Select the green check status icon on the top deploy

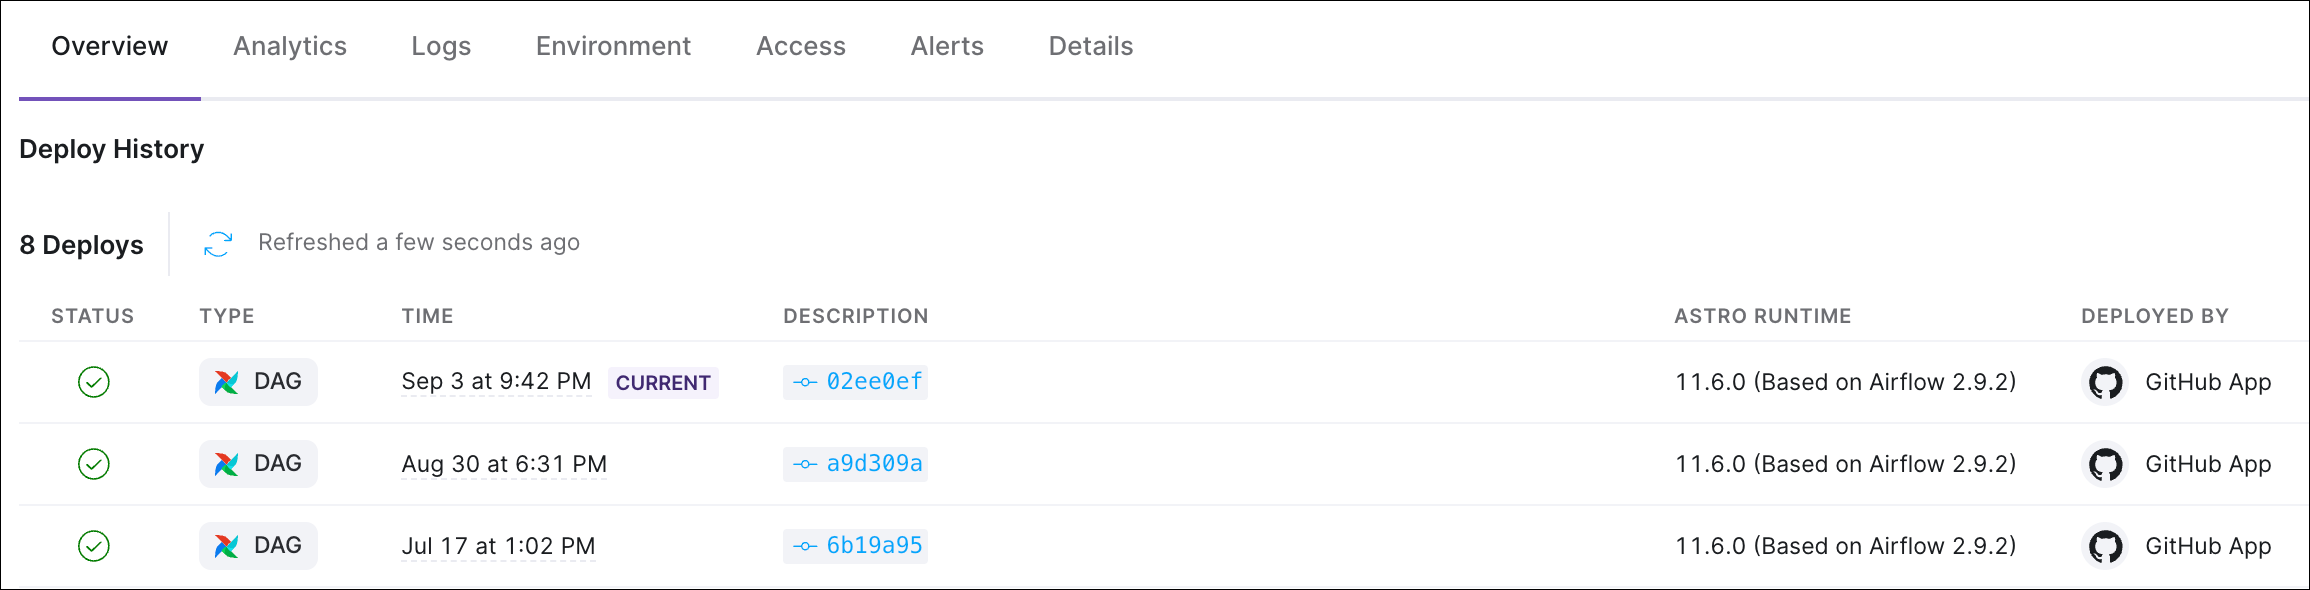pyautogui.click(x=93, y=383)
